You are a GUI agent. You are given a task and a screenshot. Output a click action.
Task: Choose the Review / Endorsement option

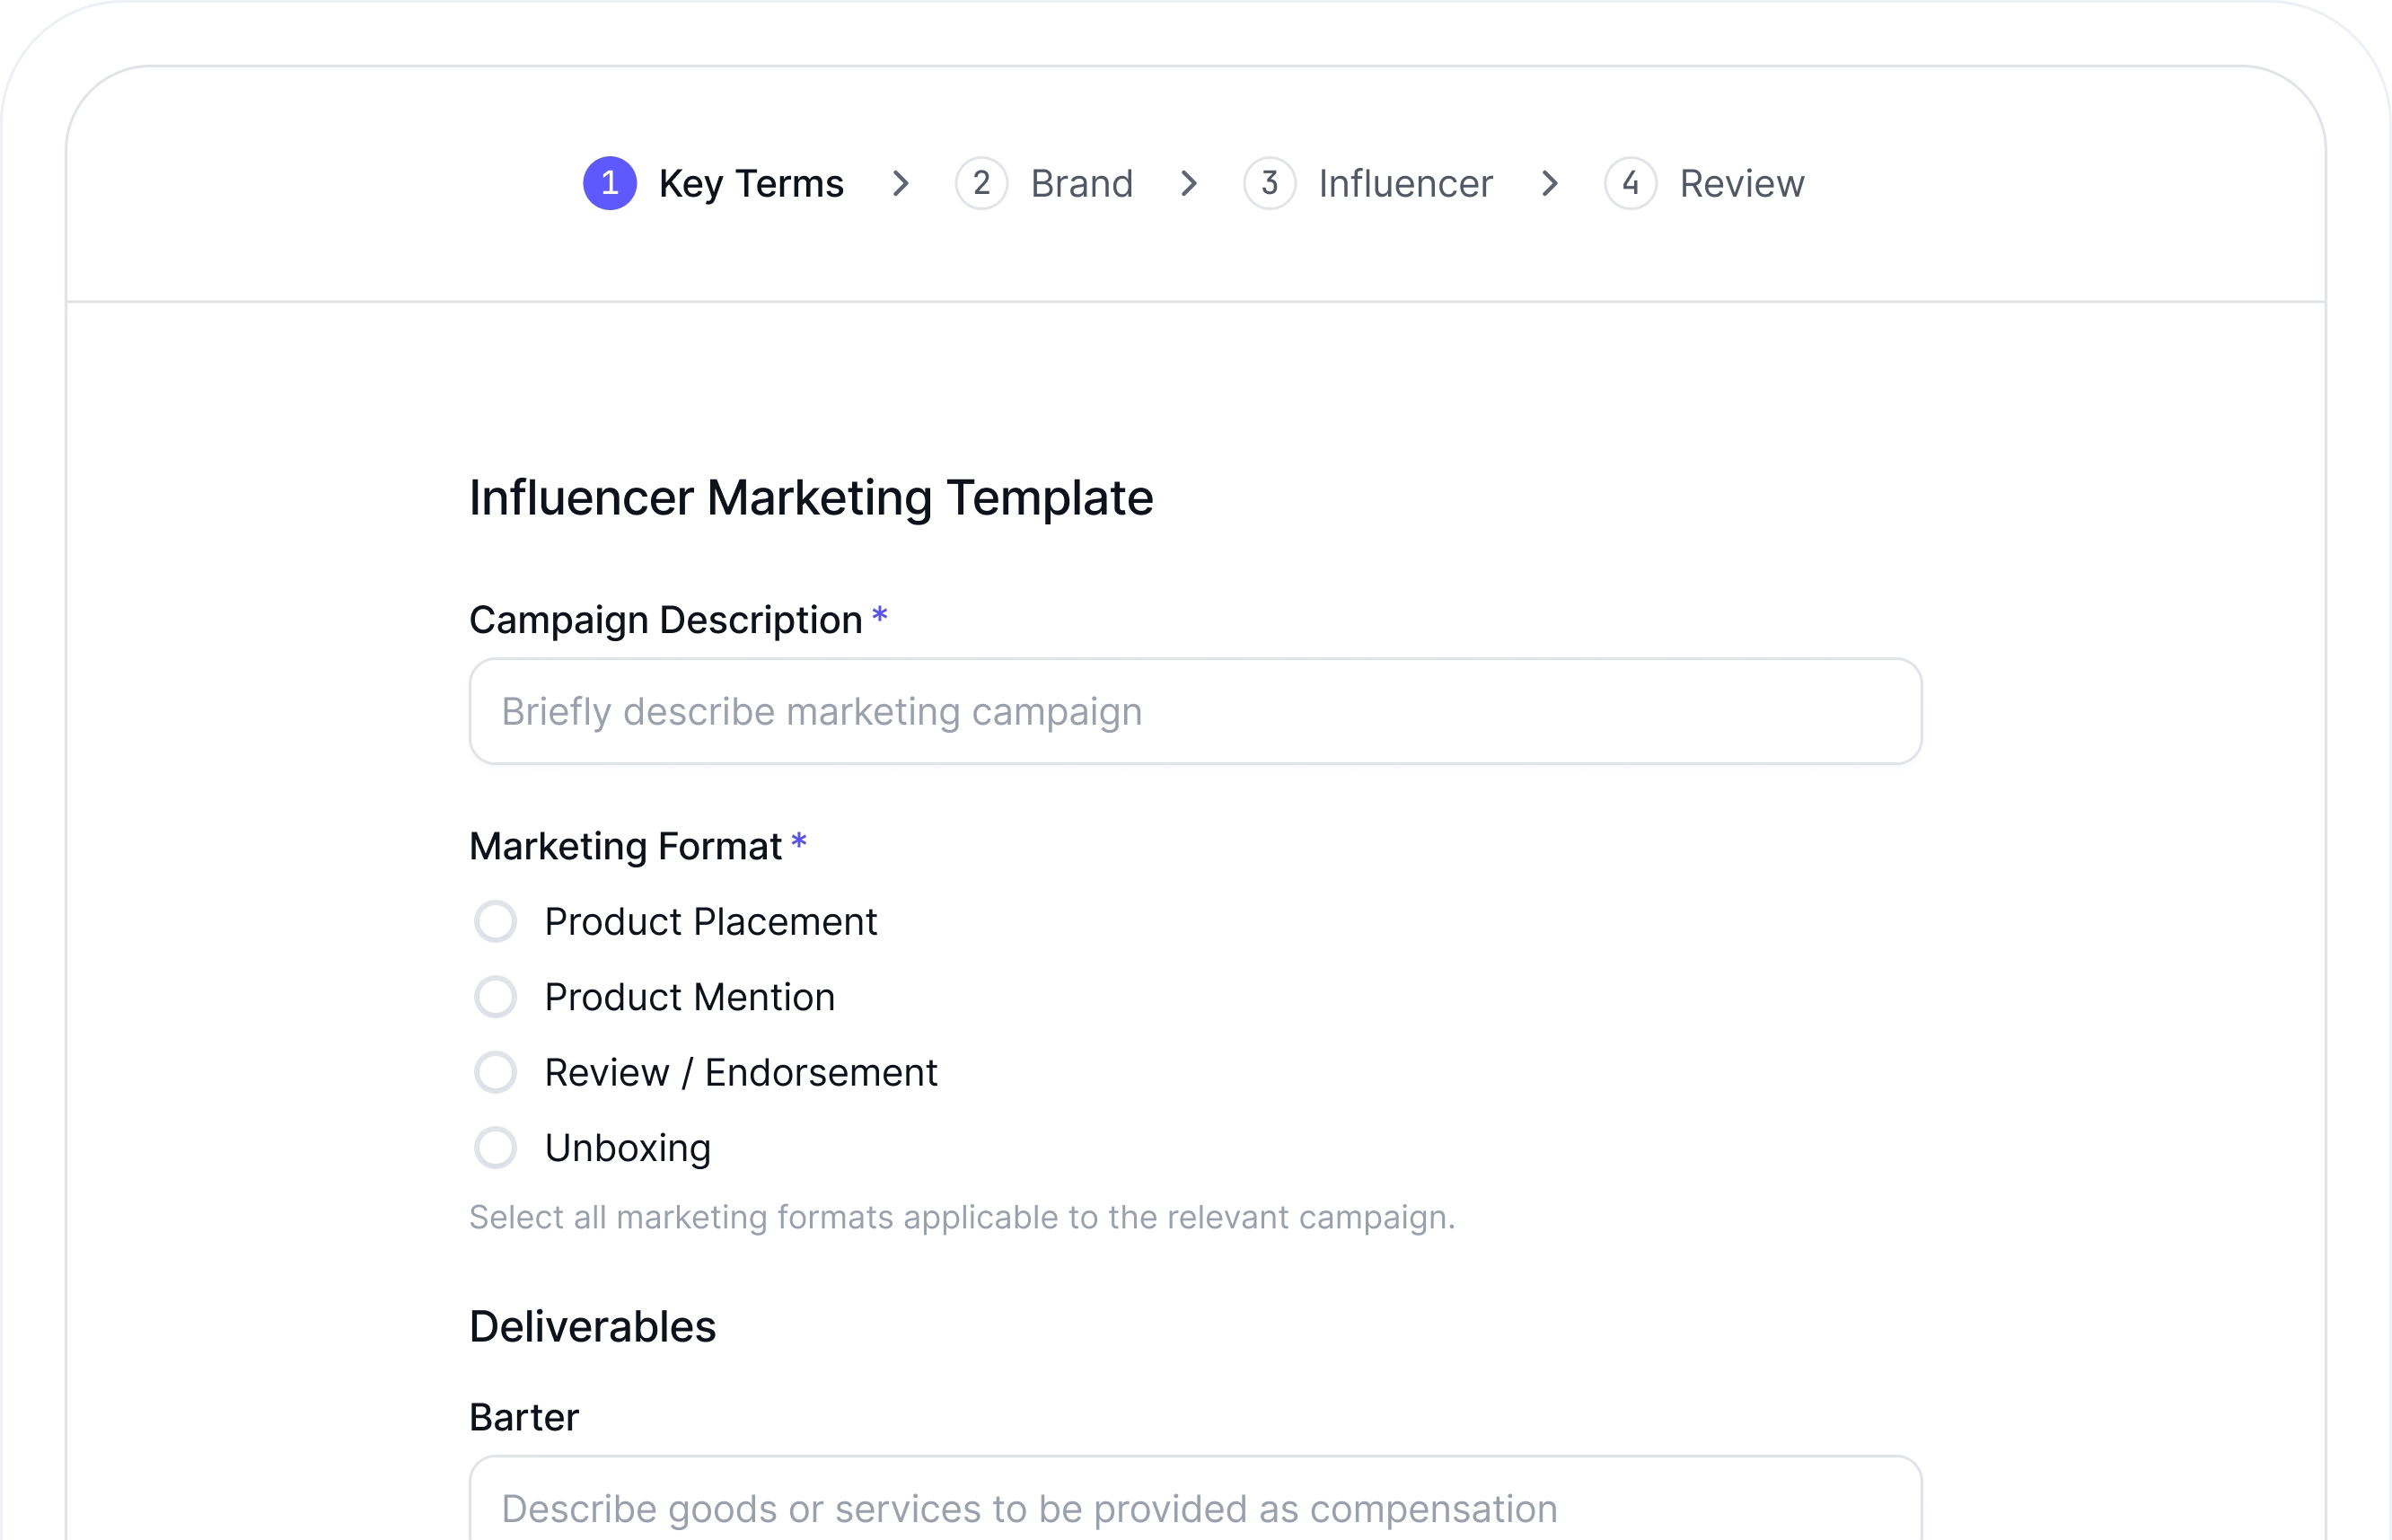pyautogui.click(x=495, y=1072)
